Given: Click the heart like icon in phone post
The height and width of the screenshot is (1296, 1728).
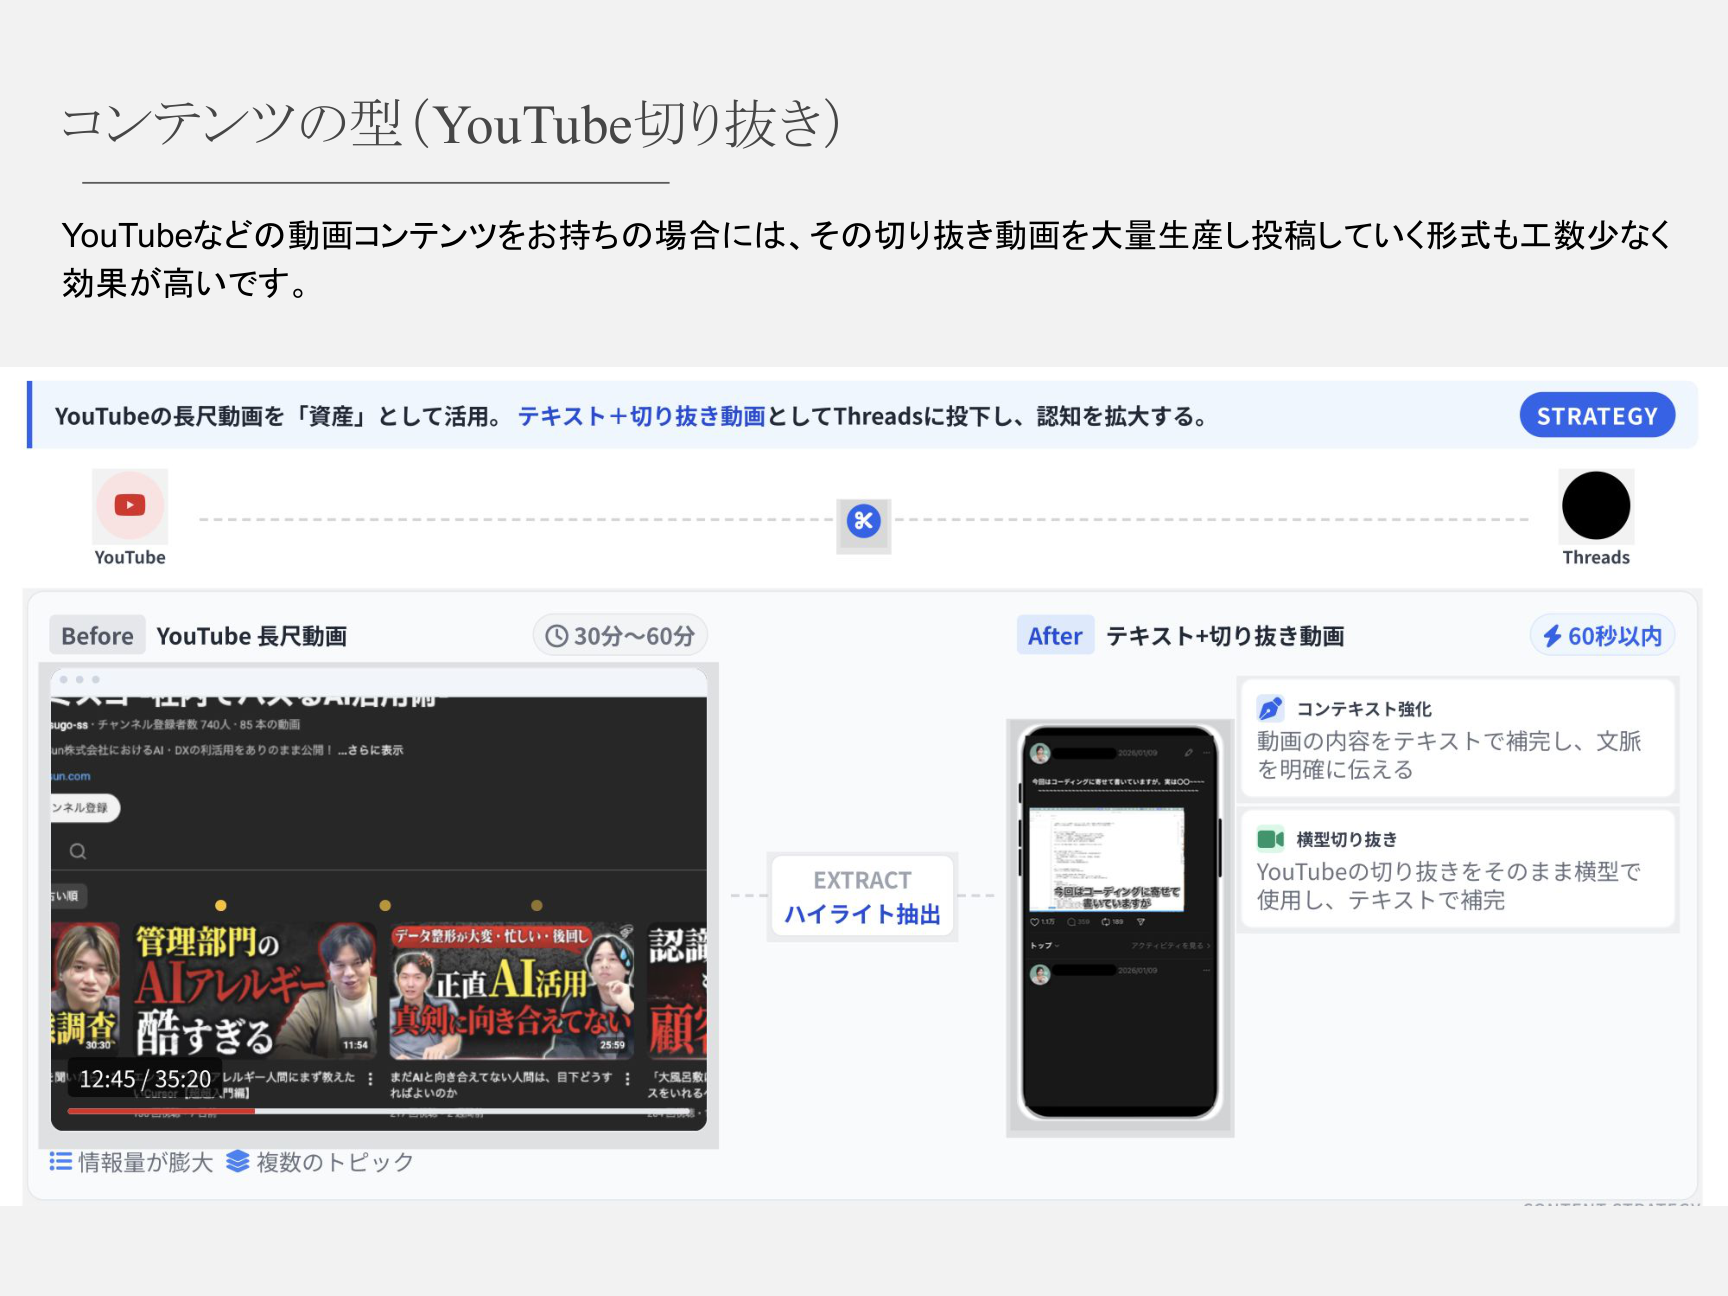Looking at the screenshot, I should click(1034, 922).
